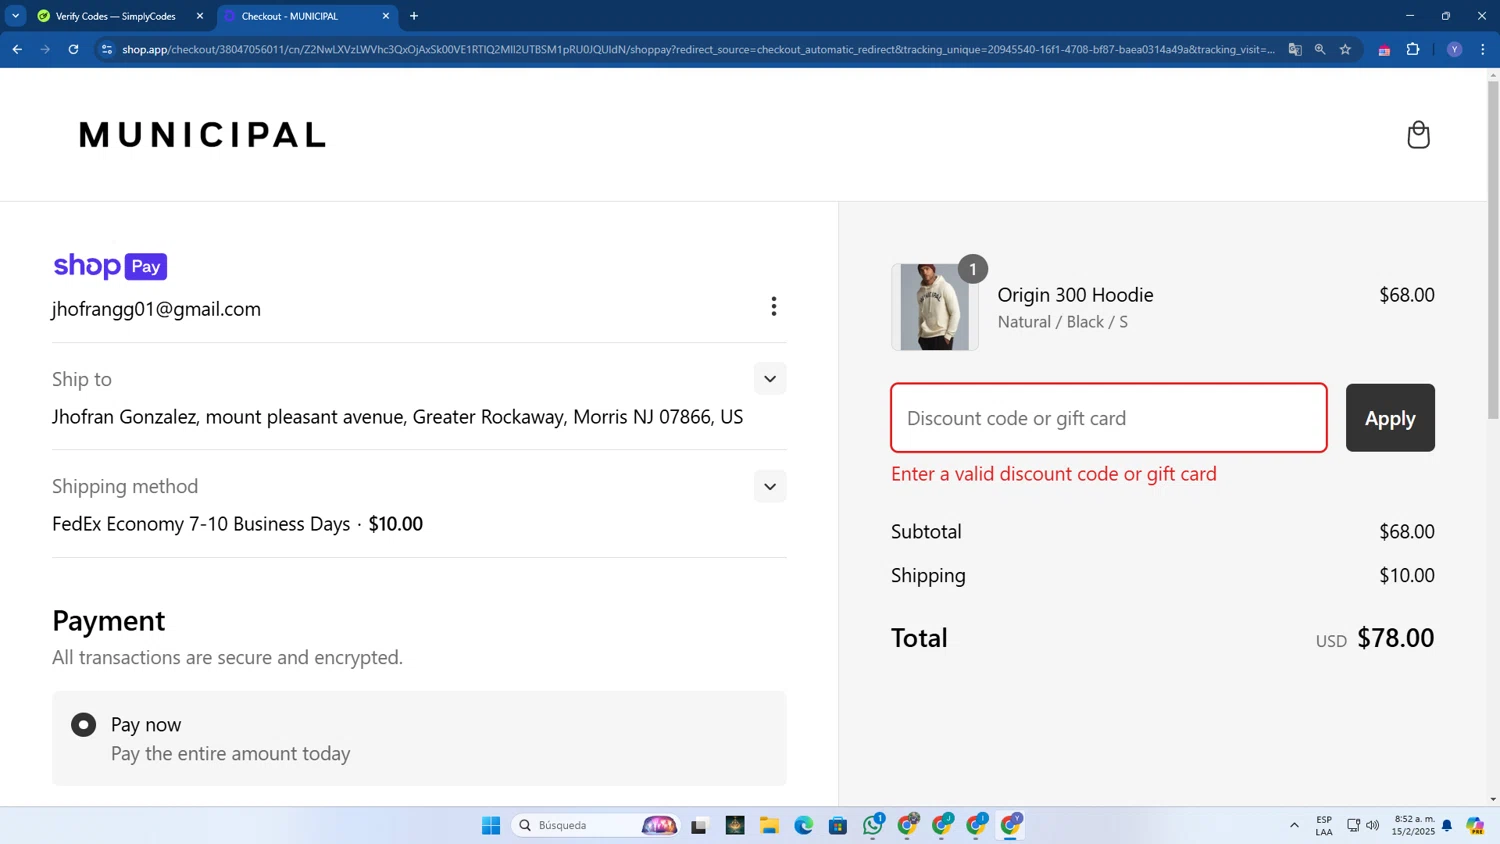Expand the Shipping method section
The width and height of the screenshot is (1500, 844).
[770, 486]
